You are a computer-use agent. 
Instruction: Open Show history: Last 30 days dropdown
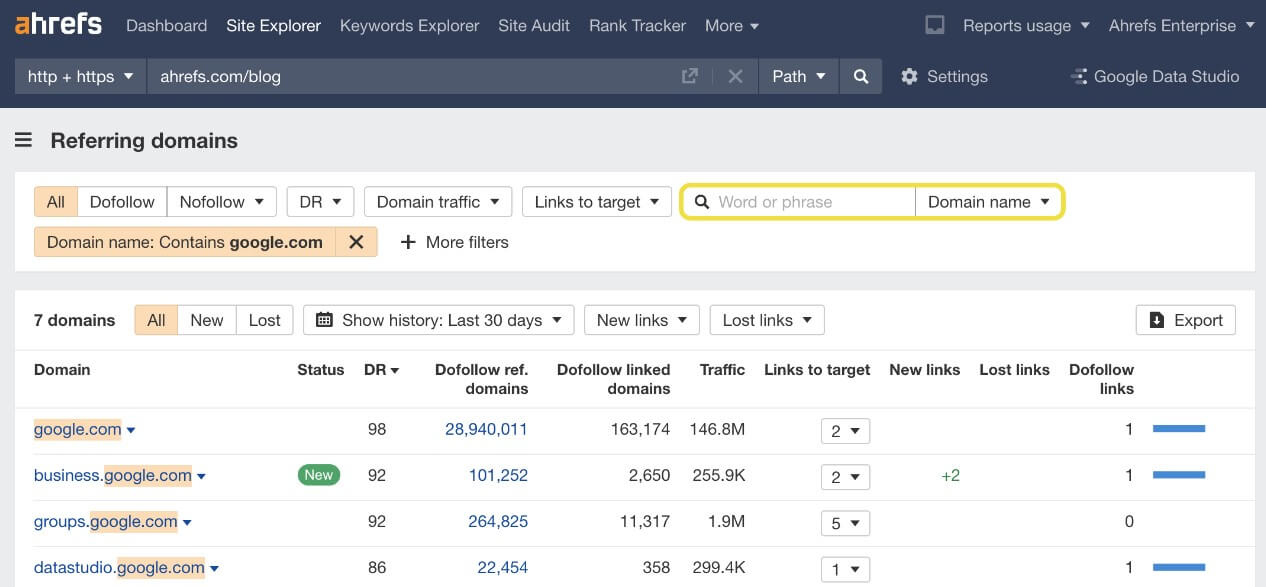click(438, 320)
